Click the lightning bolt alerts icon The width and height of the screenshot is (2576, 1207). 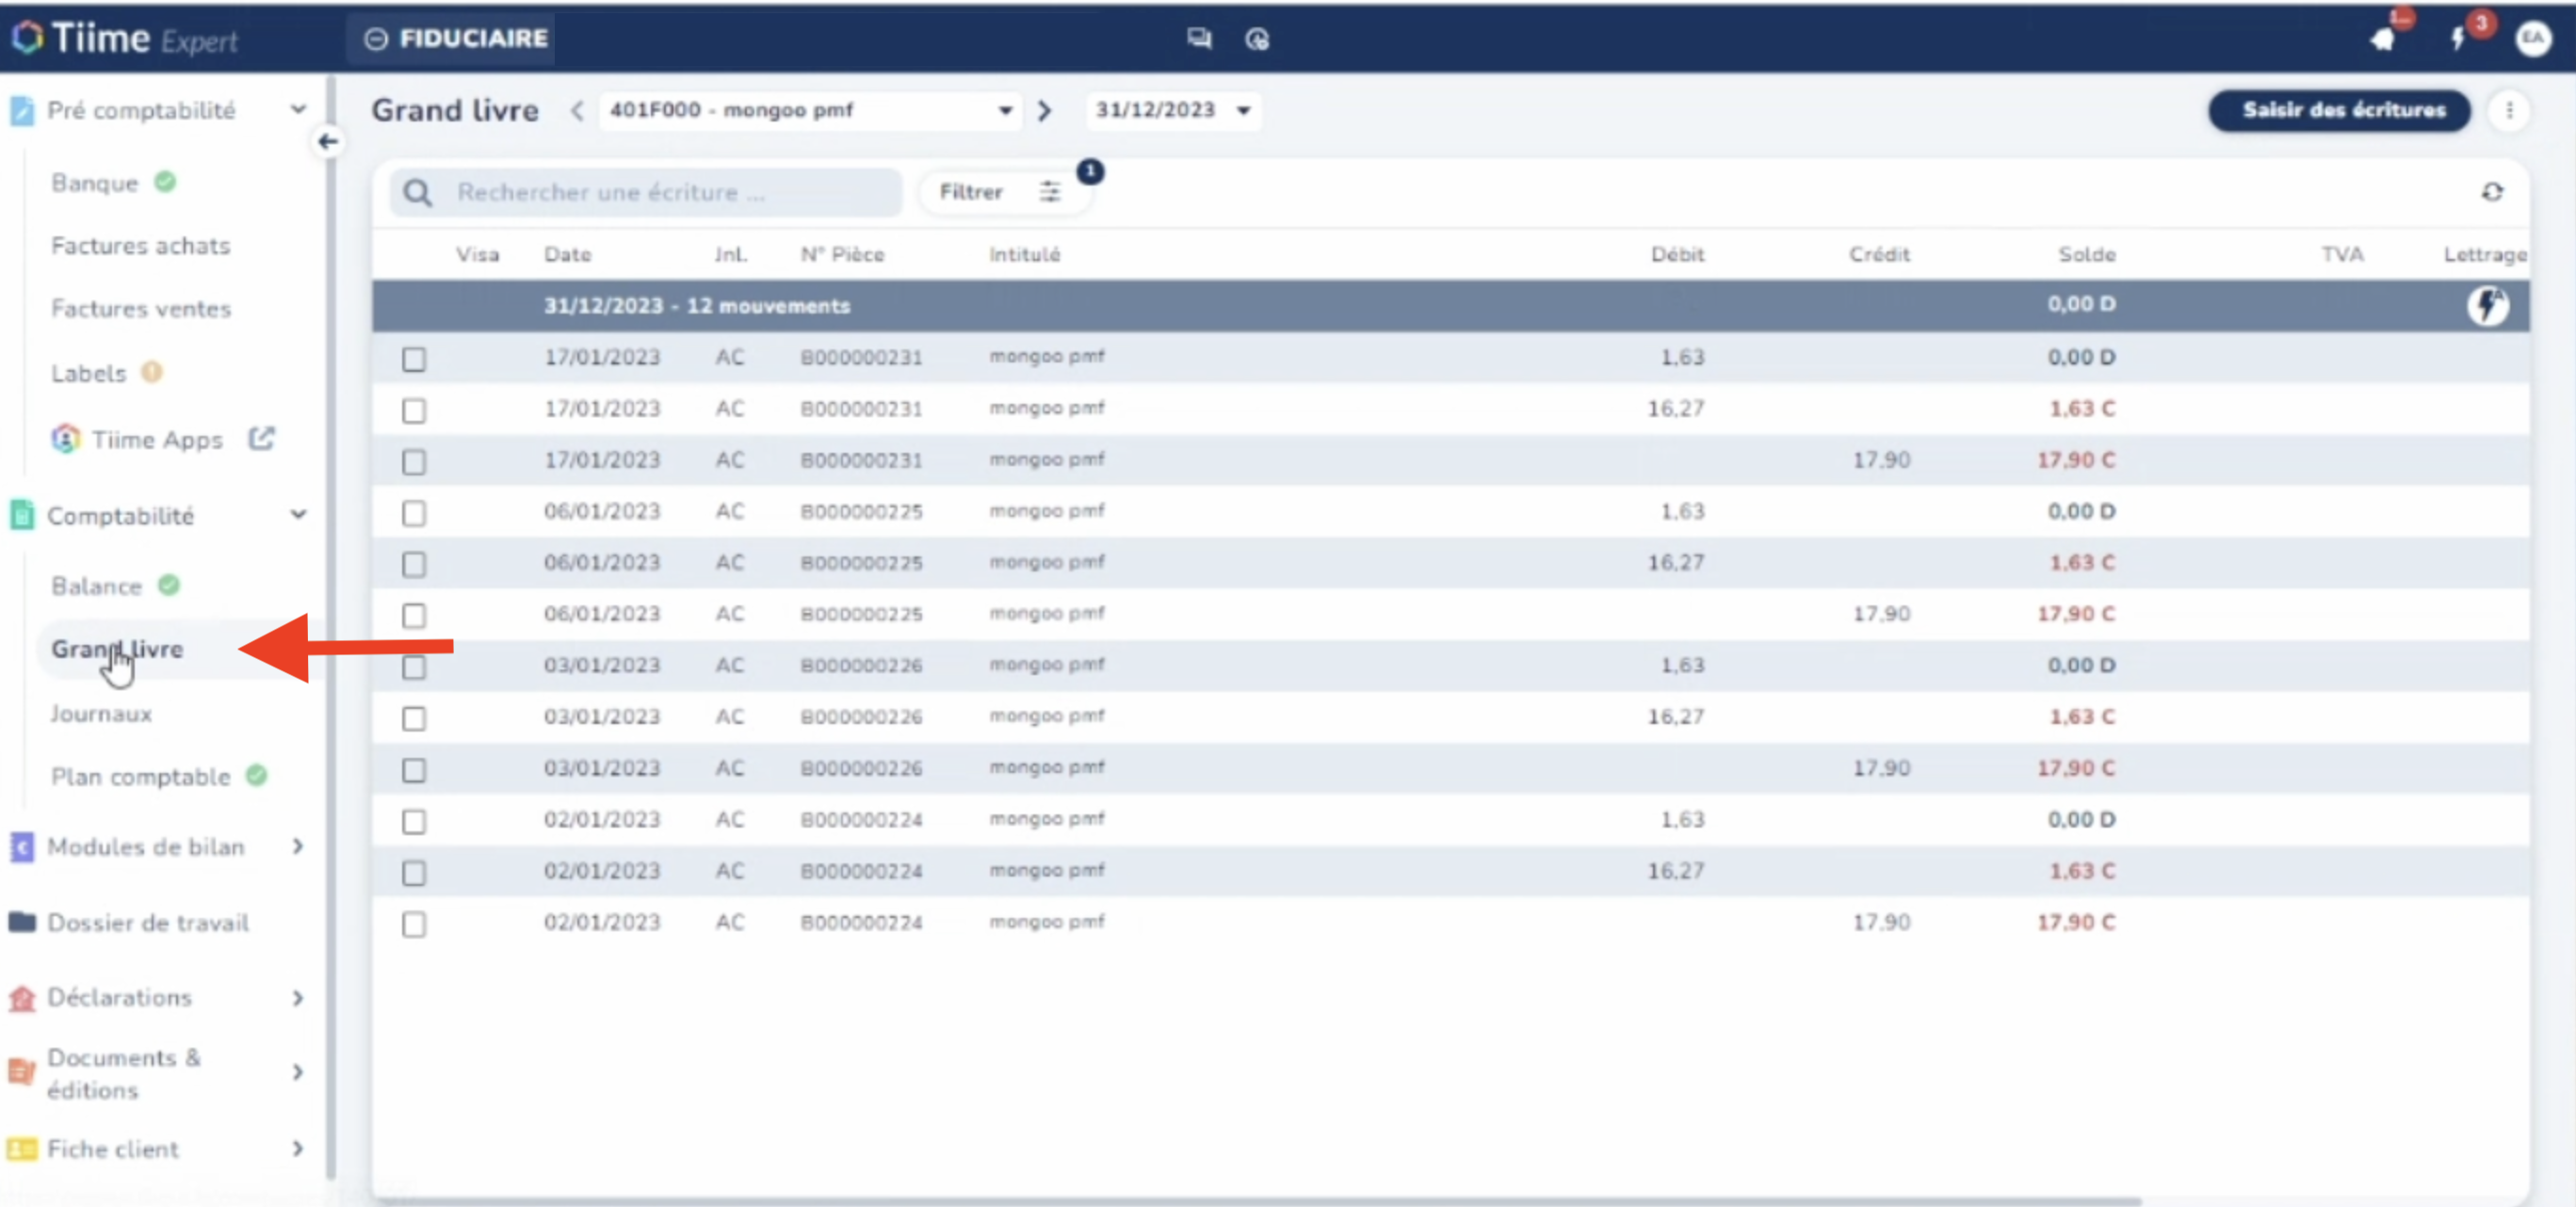click(2458, 39)
